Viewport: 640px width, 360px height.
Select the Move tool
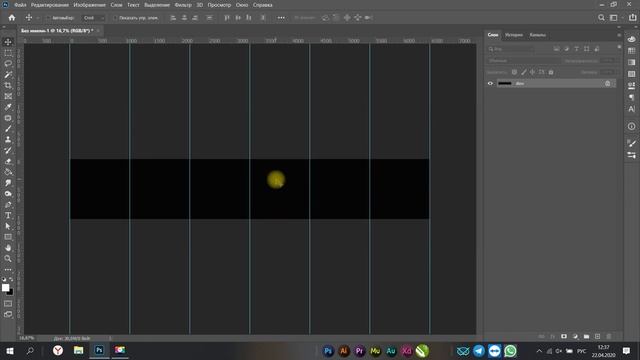coord(8,42)
